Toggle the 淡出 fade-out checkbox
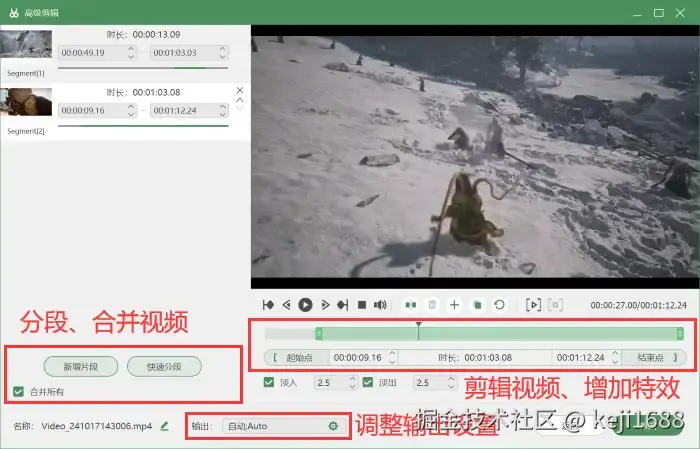The height and width of the screenshot is (449, 700). [368, 382]
